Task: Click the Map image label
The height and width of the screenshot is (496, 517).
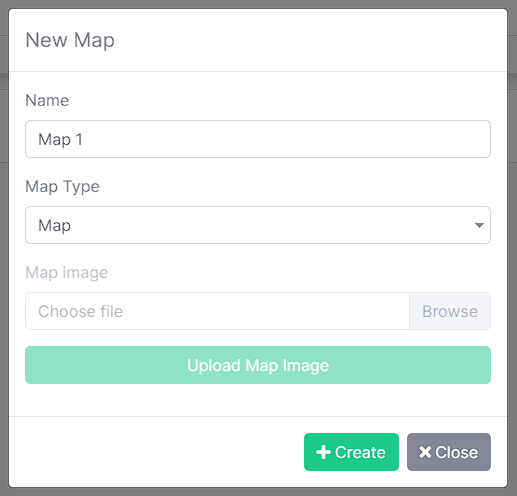Action: 67,272
